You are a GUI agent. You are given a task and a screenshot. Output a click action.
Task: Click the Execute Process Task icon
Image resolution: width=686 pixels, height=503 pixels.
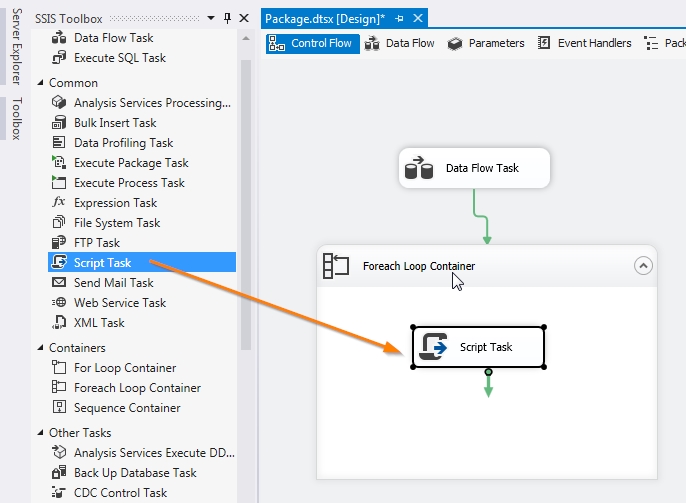(x=59, y=182)
